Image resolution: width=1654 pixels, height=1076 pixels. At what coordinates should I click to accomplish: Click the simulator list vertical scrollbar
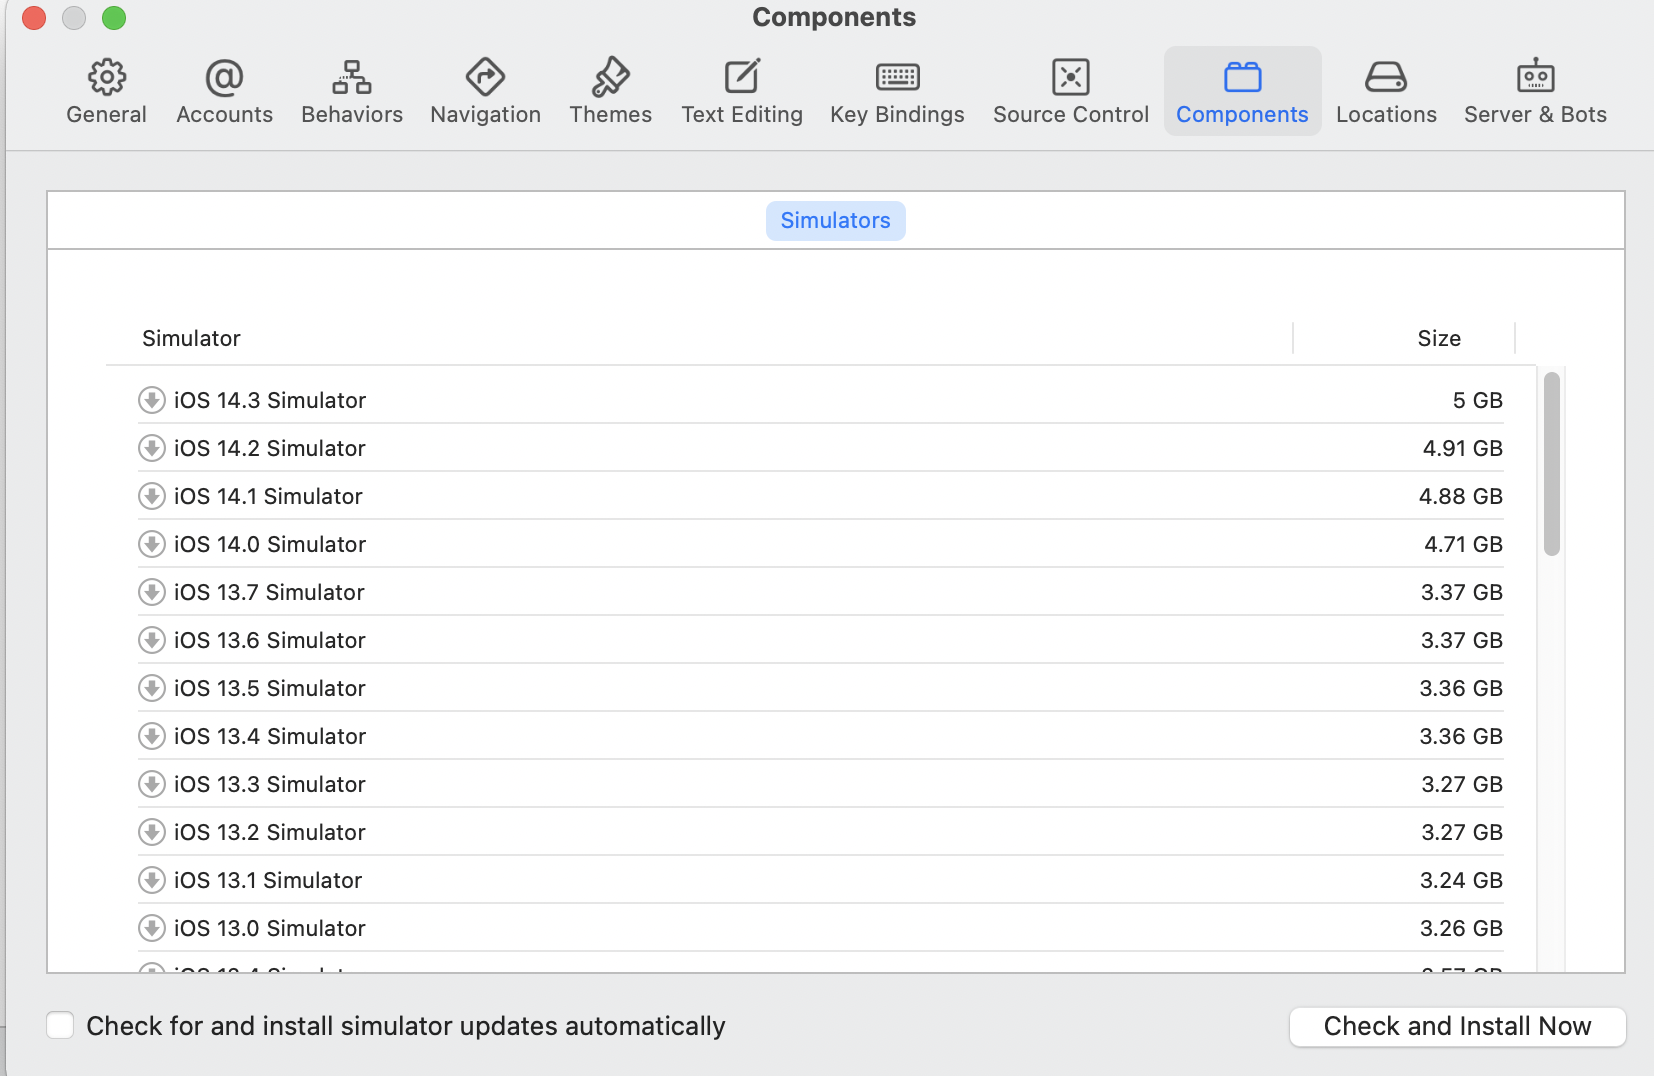pyautogui.click(x=1551, y=463)
